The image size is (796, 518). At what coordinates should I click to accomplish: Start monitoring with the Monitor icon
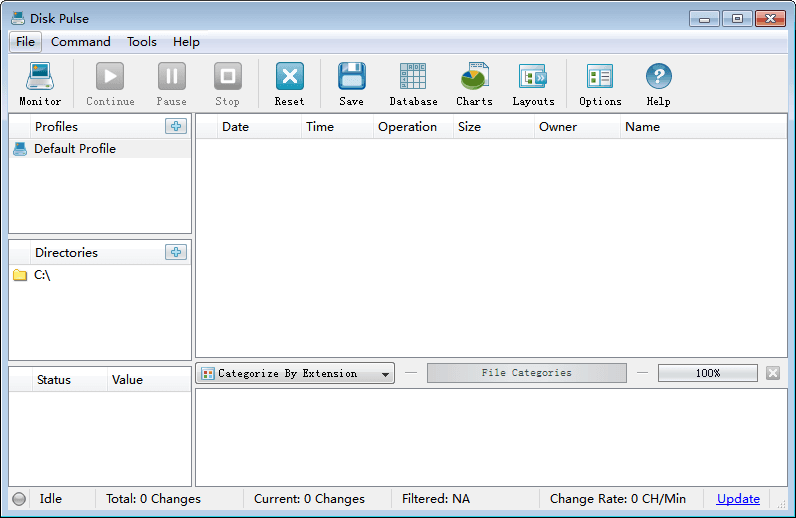(40, 77)
